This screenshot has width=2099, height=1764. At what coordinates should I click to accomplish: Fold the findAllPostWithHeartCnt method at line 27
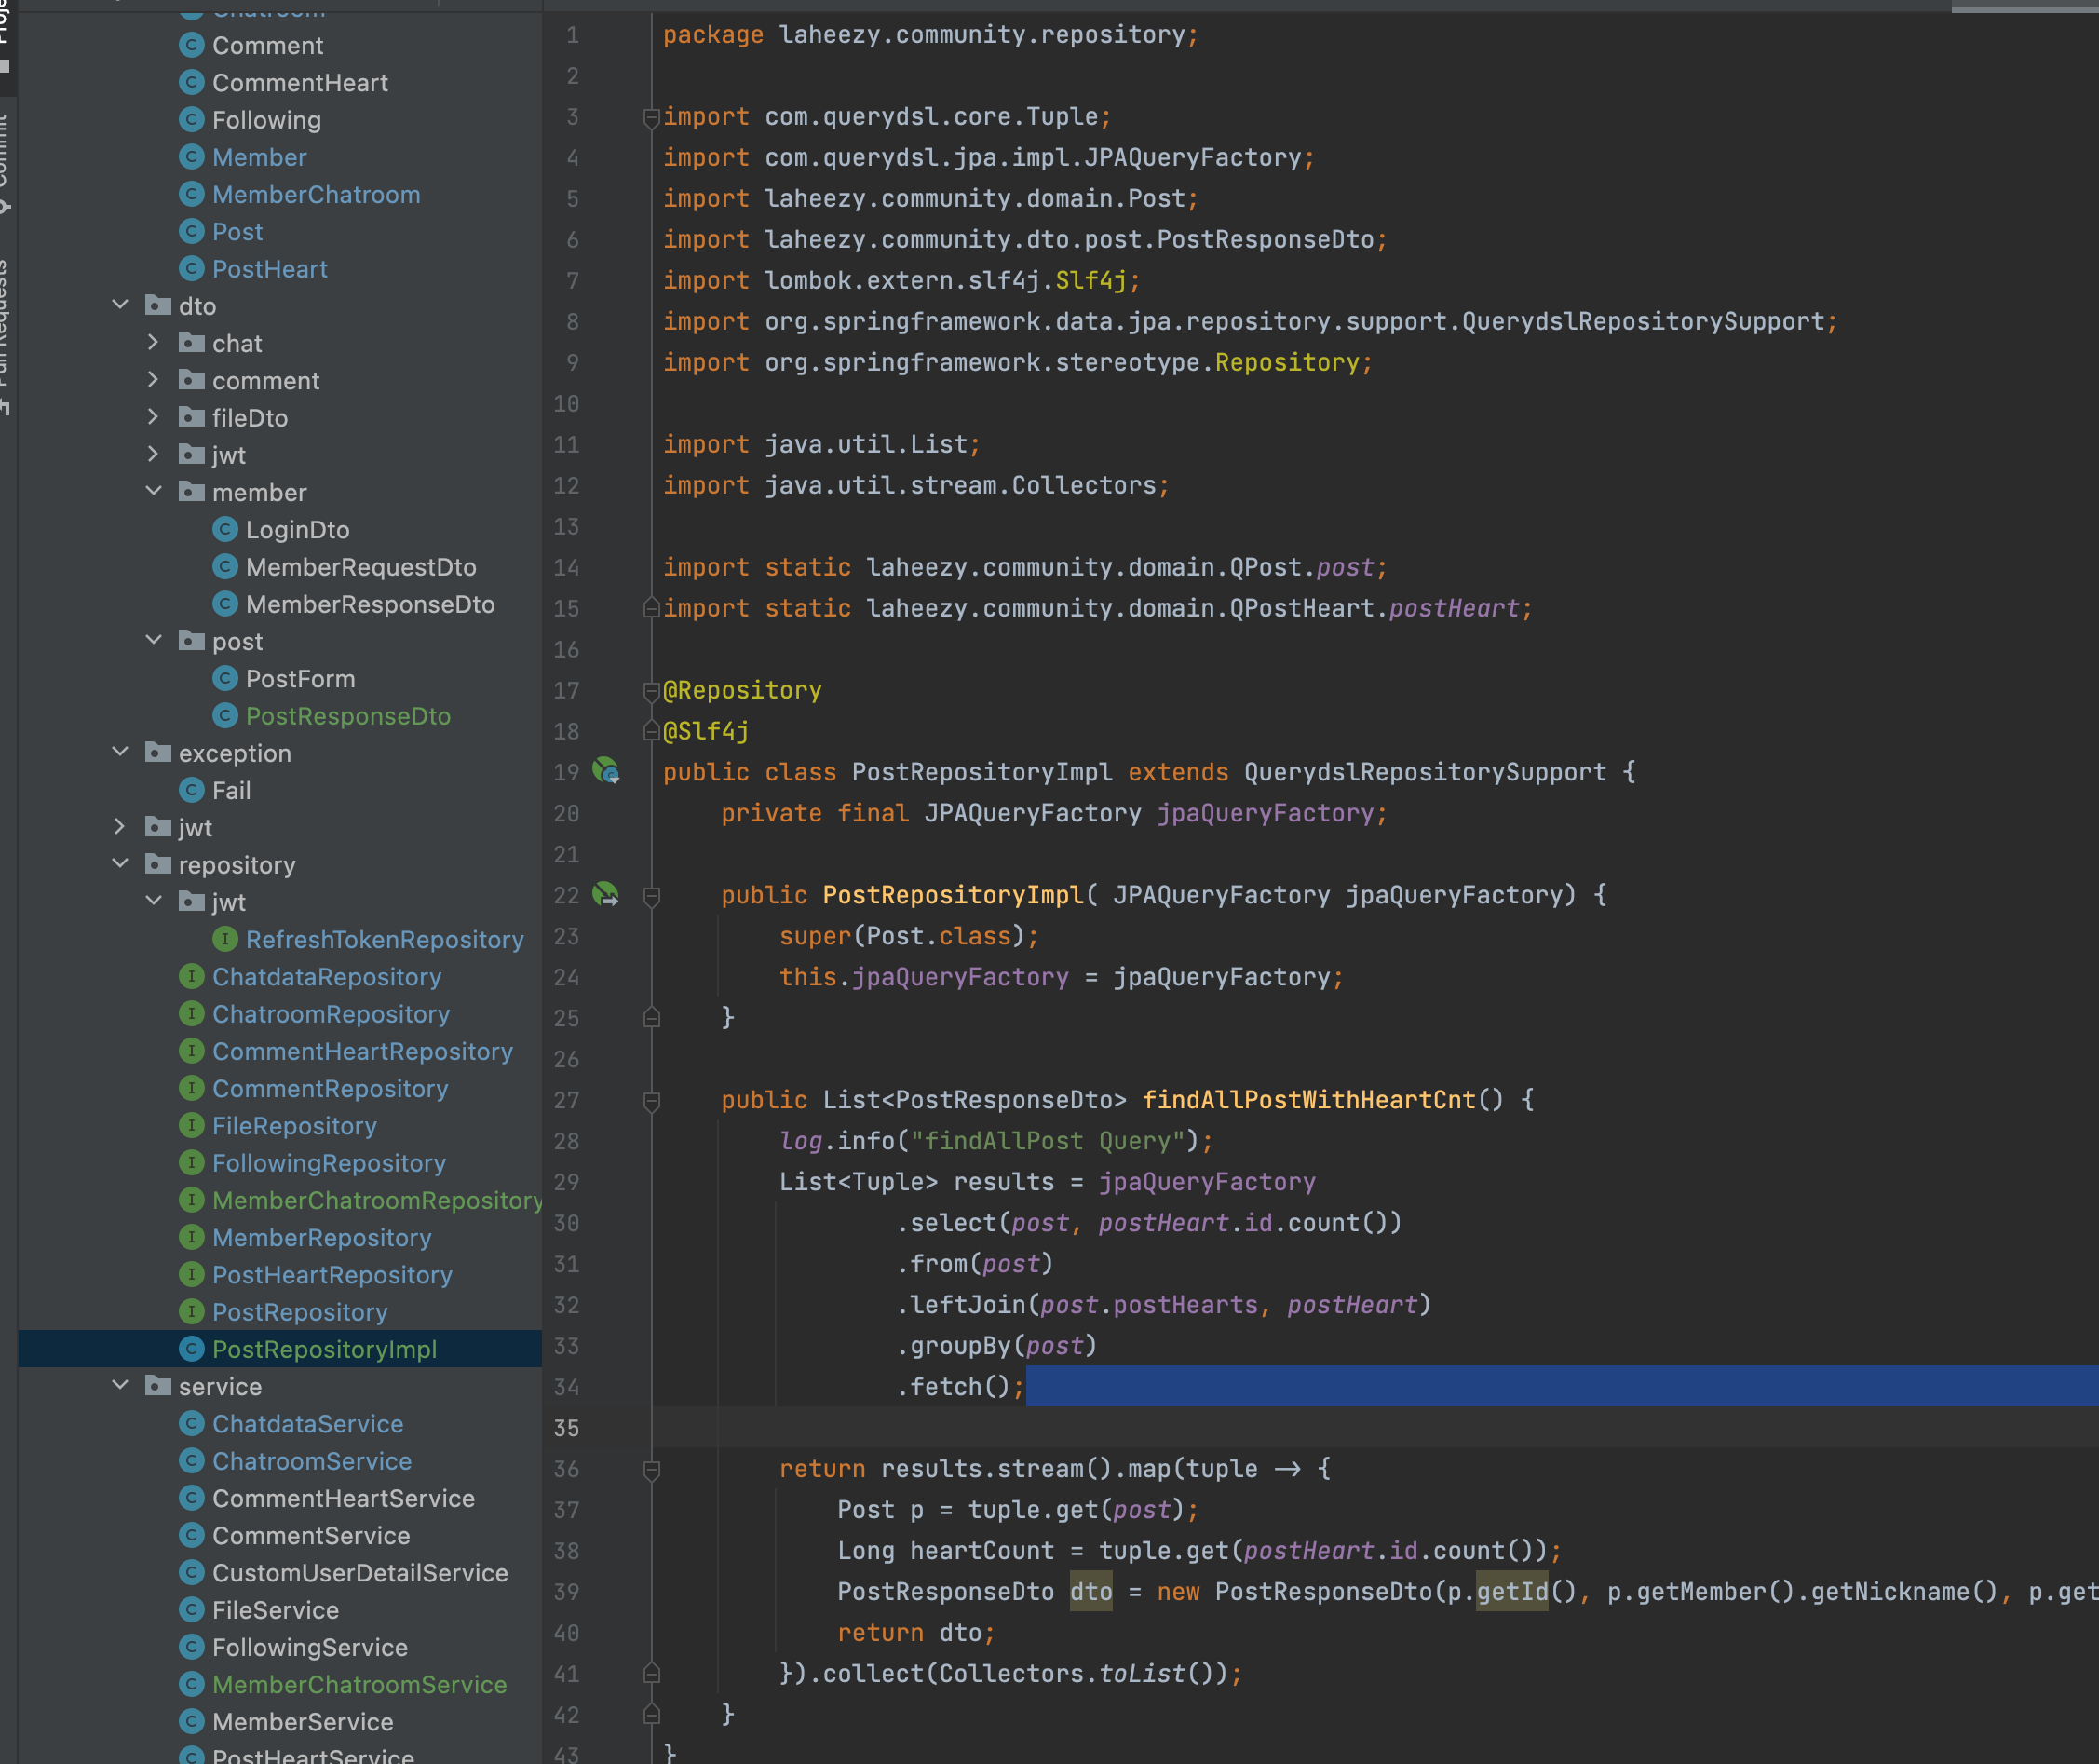(x=652, y=1100)
